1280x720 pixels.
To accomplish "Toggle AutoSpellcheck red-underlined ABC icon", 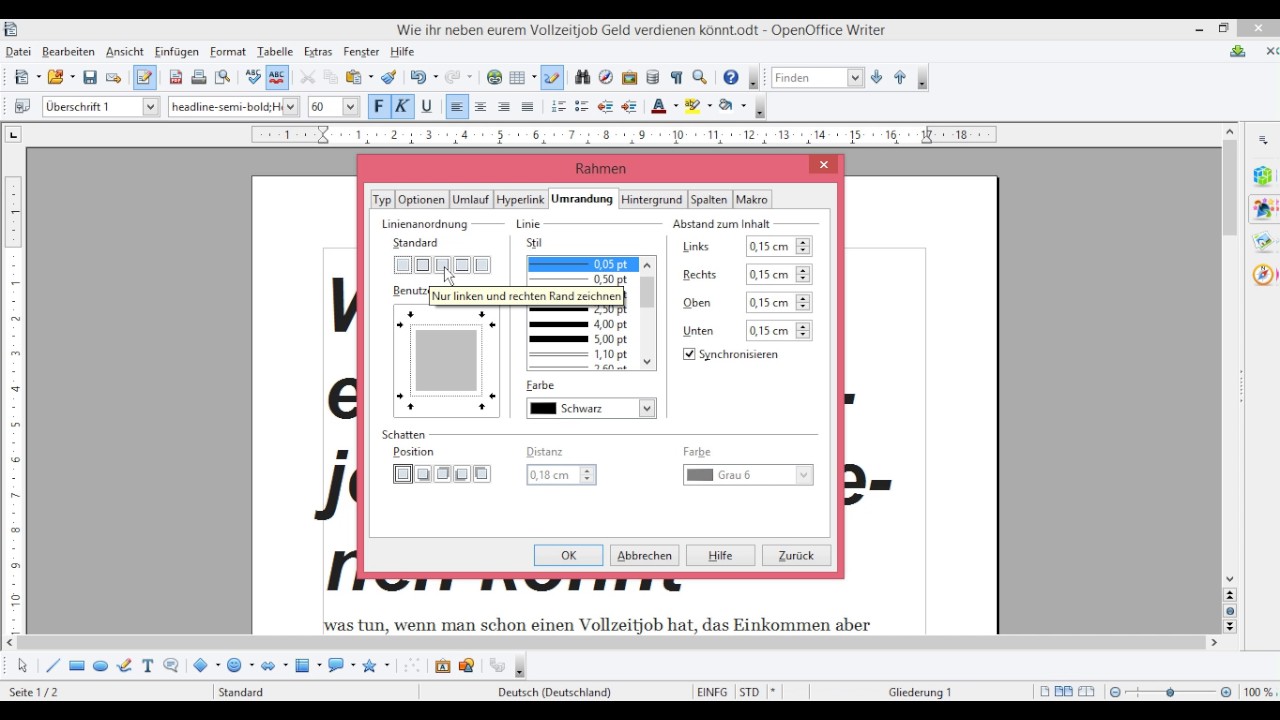I will 277,77.
